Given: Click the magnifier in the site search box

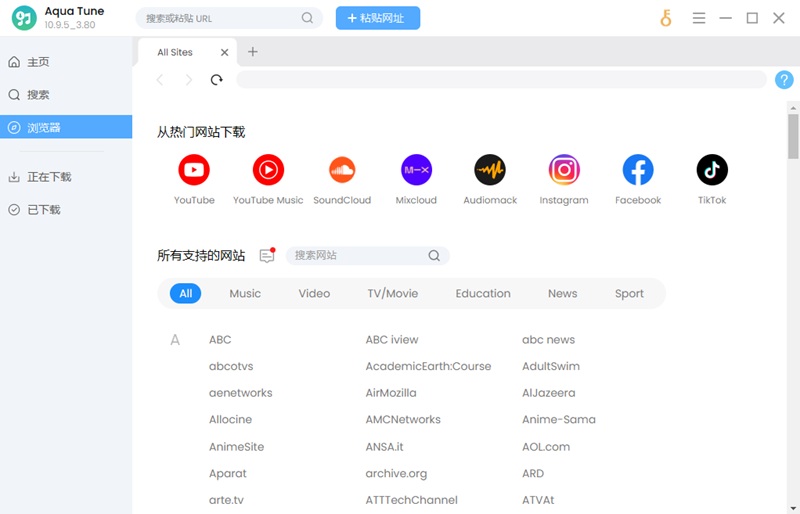Looking at the screenshot, I should [434, 255].
